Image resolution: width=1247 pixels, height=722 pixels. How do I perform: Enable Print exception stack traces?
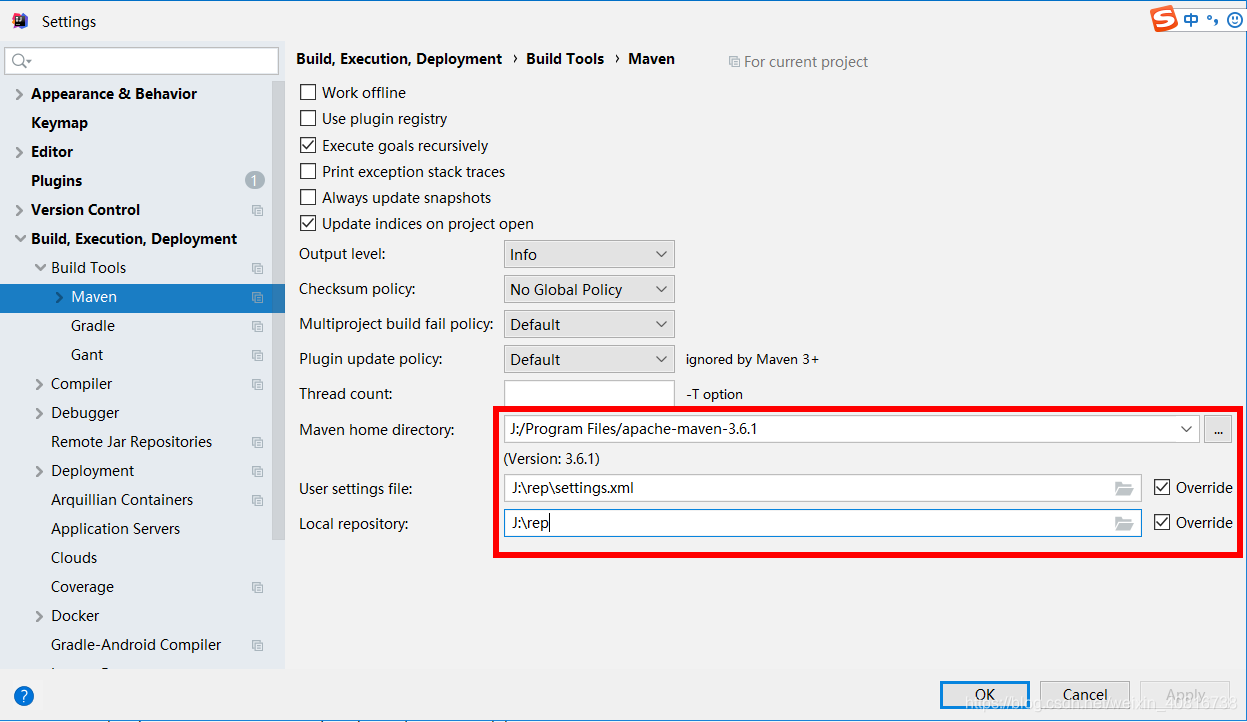(308, 171)
